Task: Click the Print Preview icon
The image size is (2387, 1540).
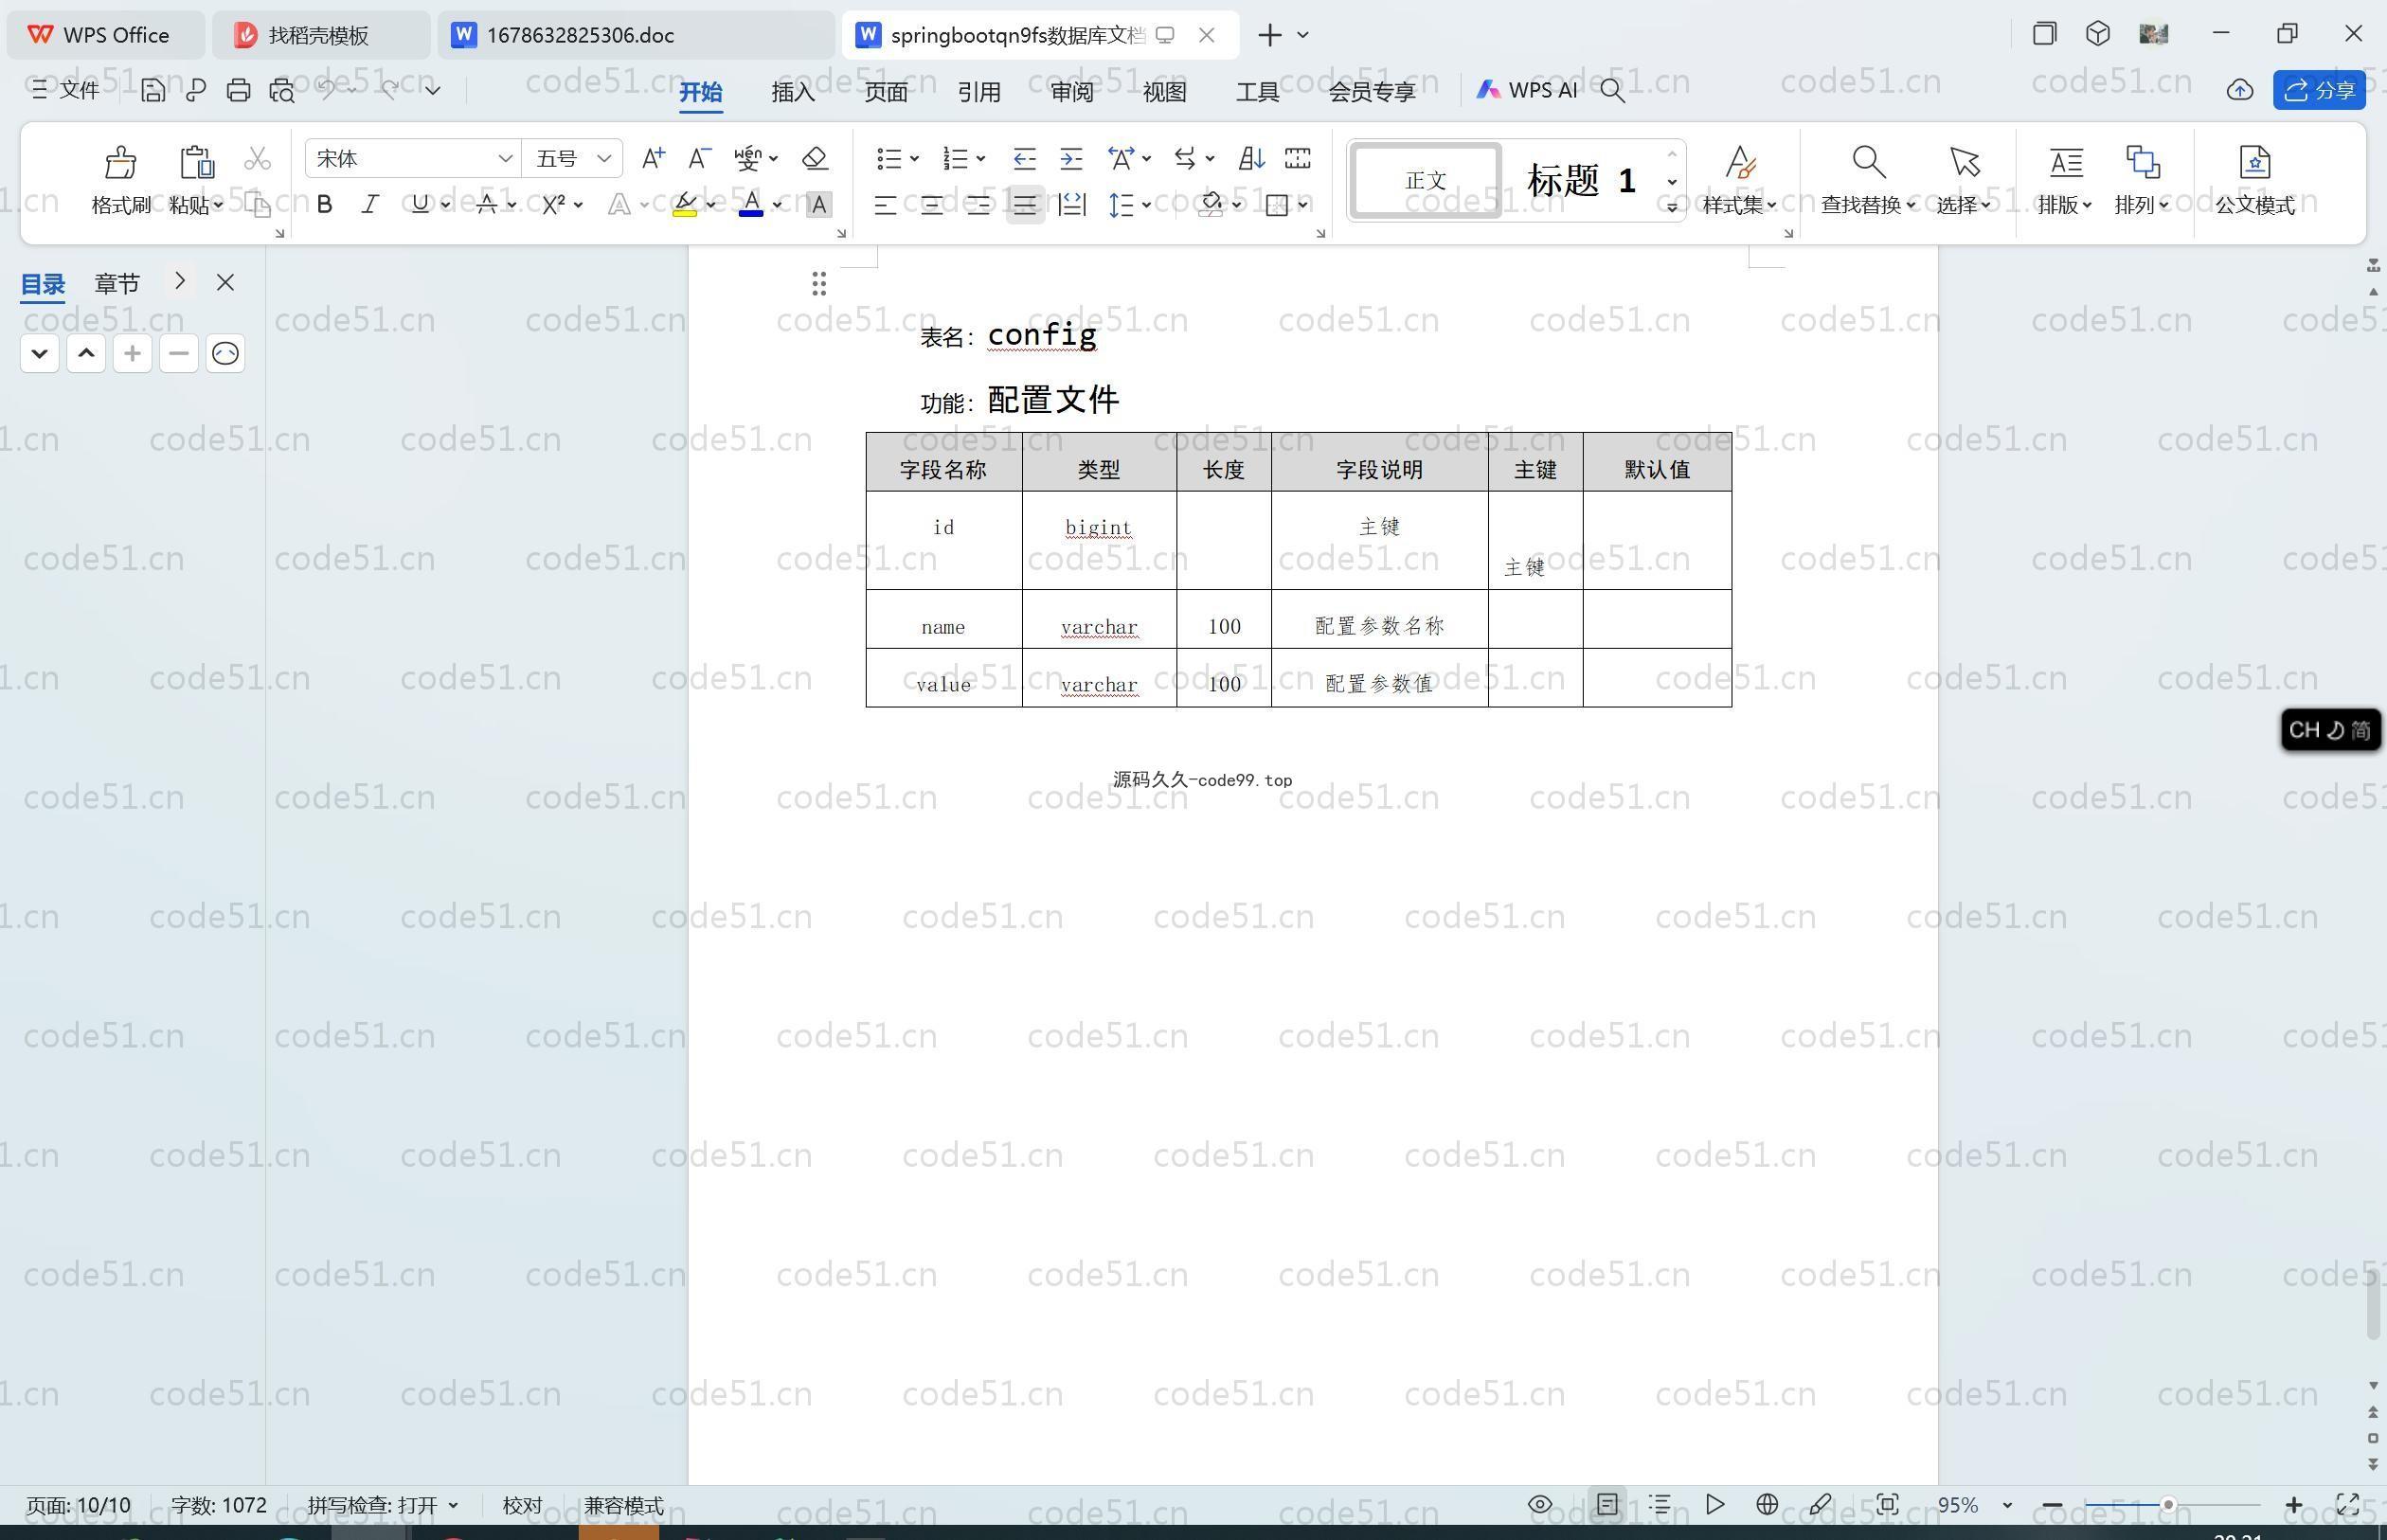Action: point(282,90)
